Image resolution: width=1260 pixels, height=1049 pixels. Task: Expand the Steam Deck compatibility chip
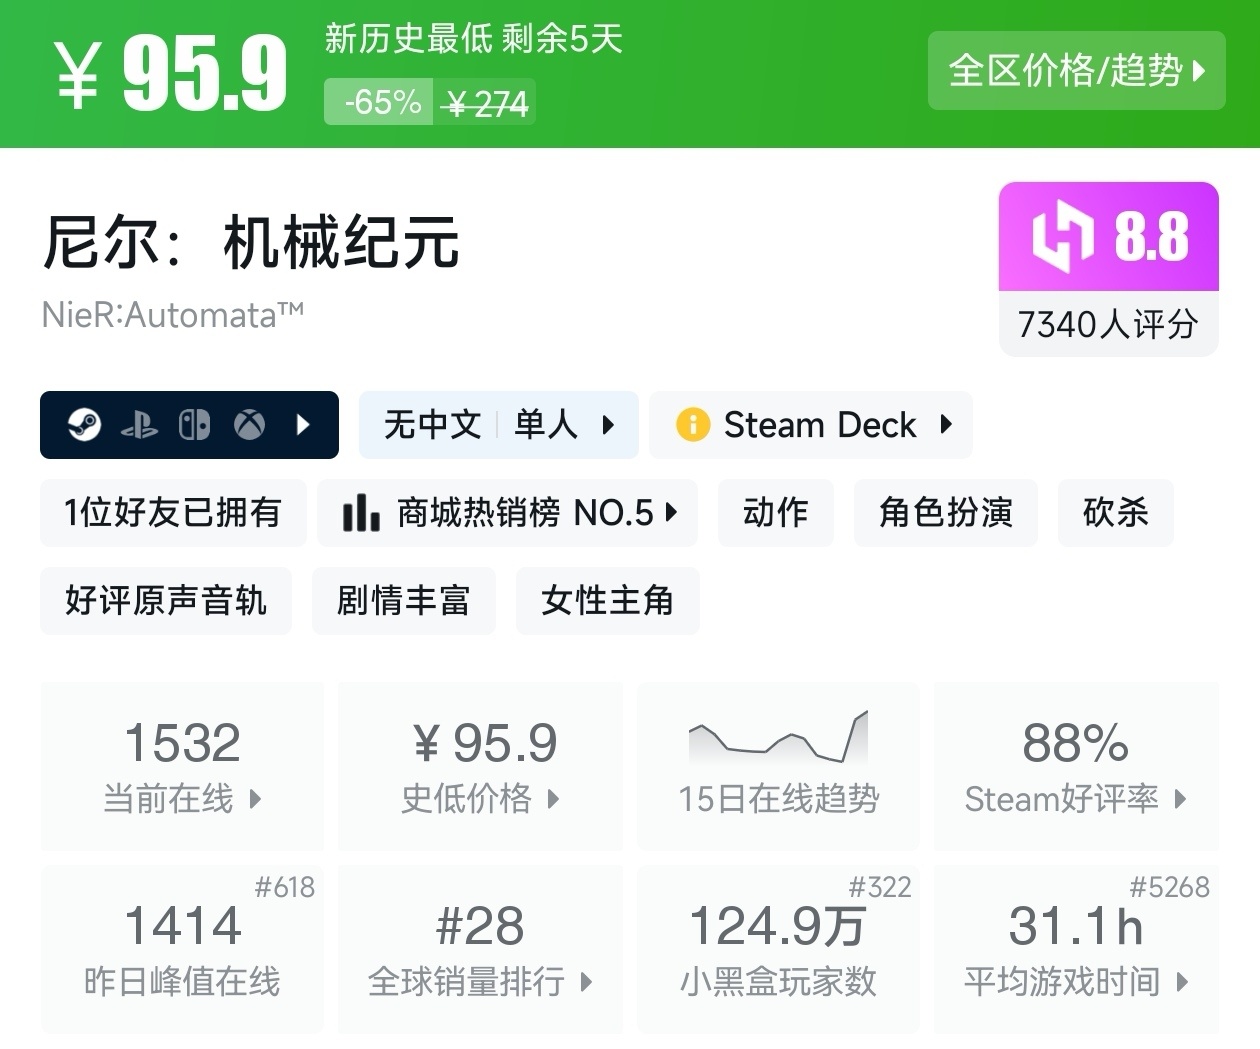[x=811, y=425]
